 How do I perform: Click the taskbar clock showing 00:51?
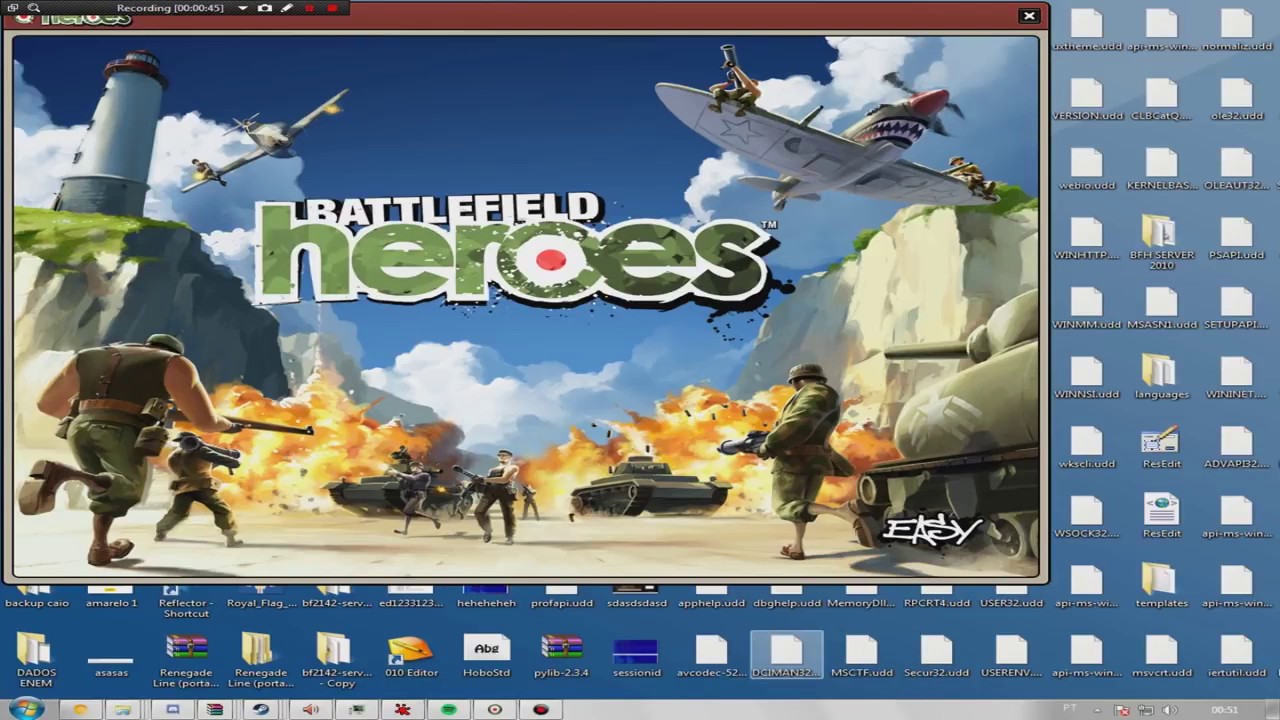tap(1224, 710)
